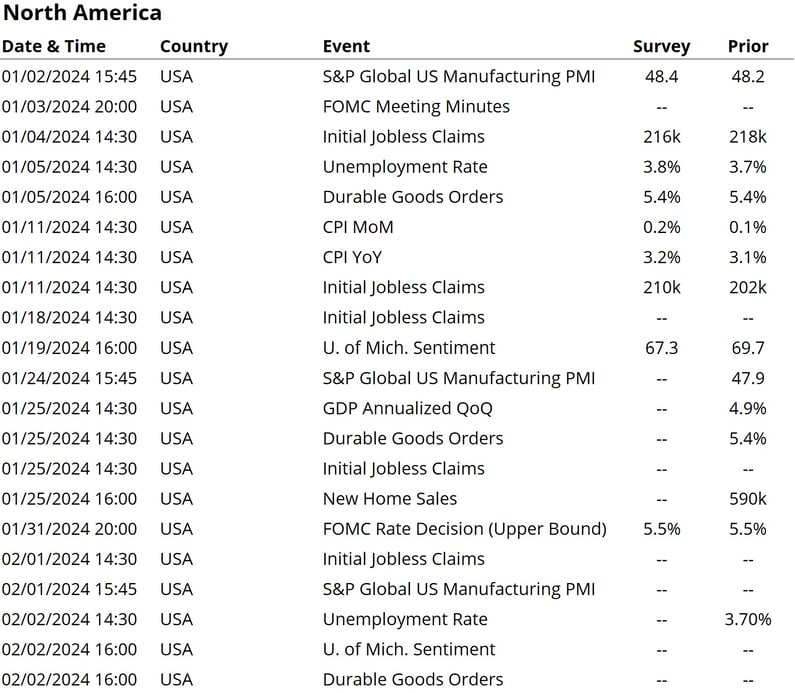This screenshot has width=795, height=693.
Task: Click the 01/05/2024 14:30 Unemployment Rate event
Action: point(405,167)
